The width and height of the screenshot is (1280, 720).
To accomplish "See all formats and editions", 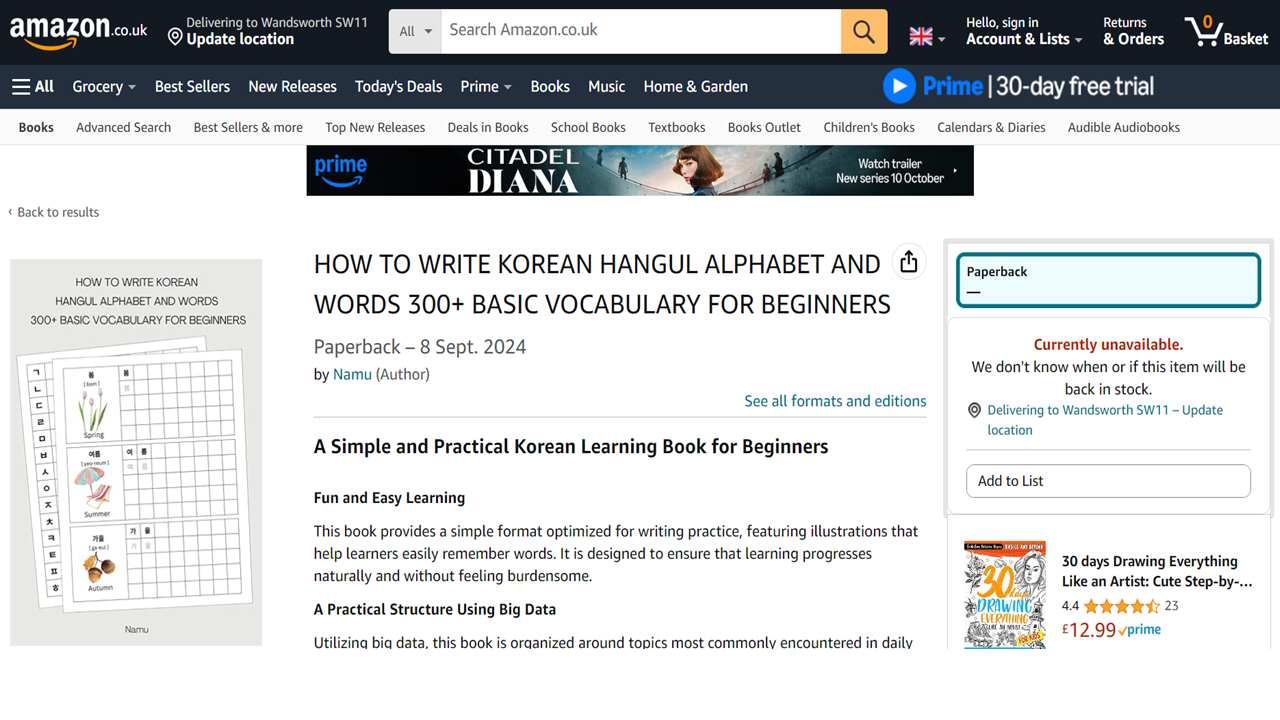I will [x=835, y=401].
